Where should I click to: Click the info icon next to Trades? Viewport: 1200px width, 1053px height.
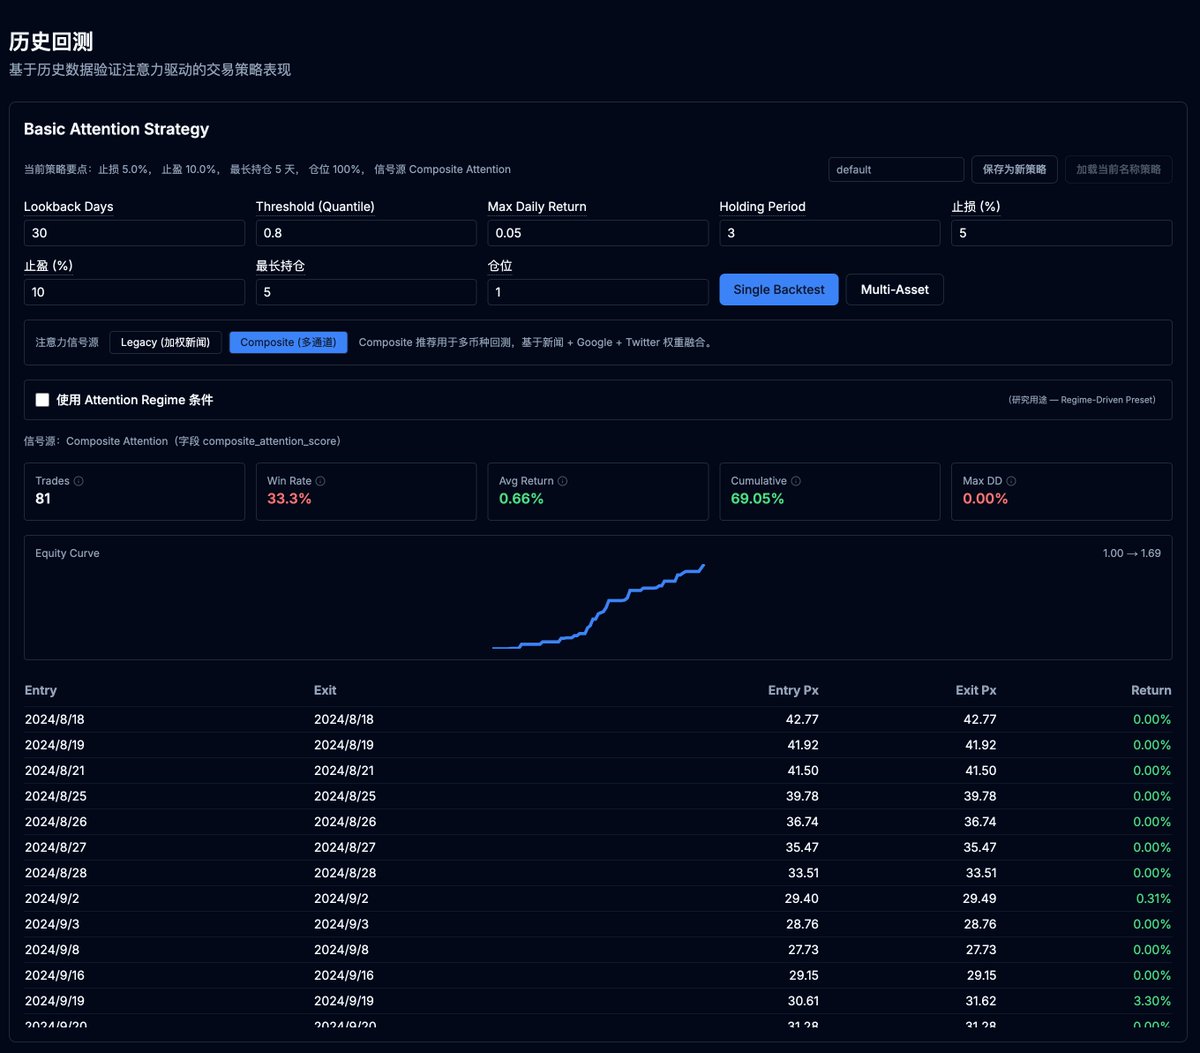coord(79,481)
